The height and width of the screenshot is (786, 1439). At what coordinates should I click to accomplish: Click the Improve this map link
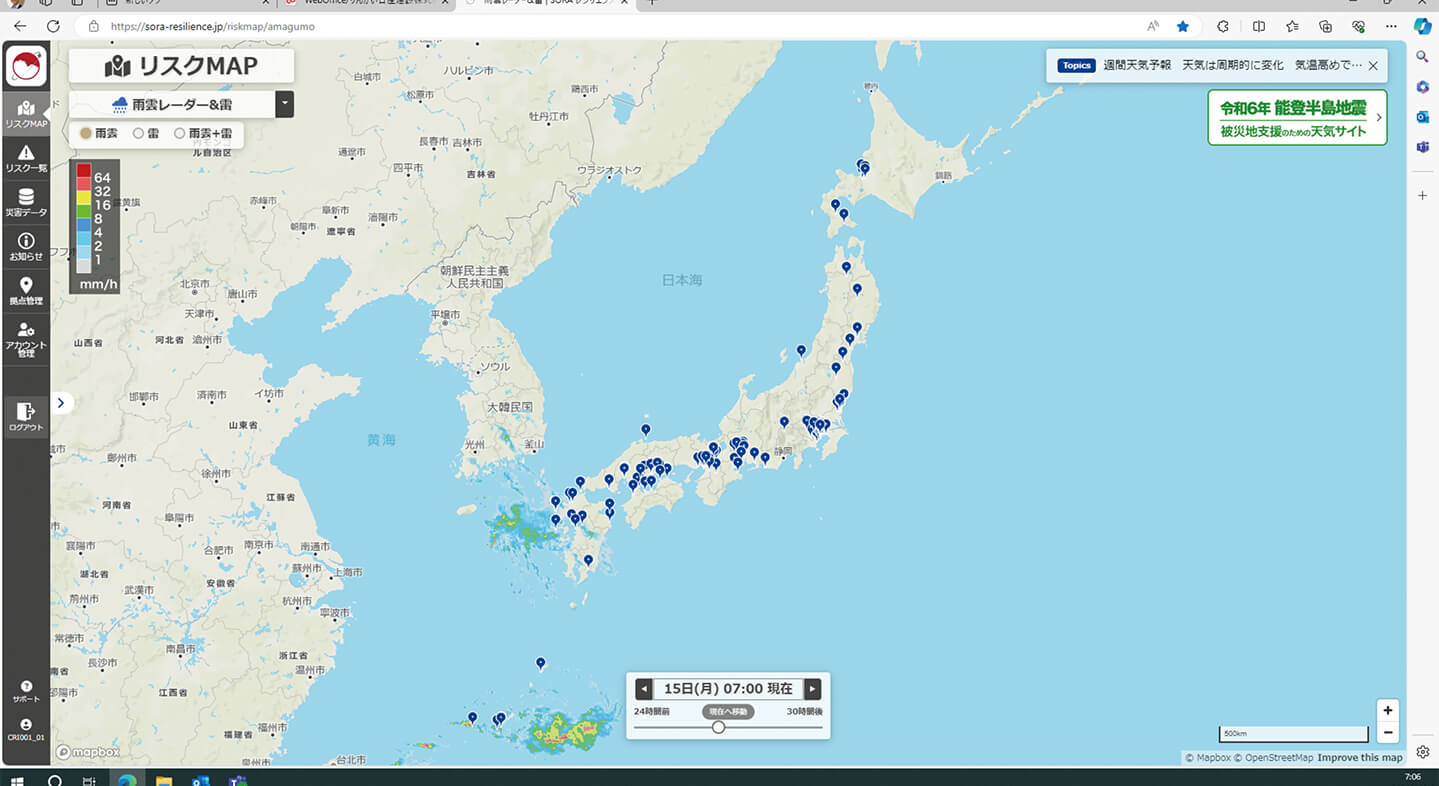tap(1361, 758)
